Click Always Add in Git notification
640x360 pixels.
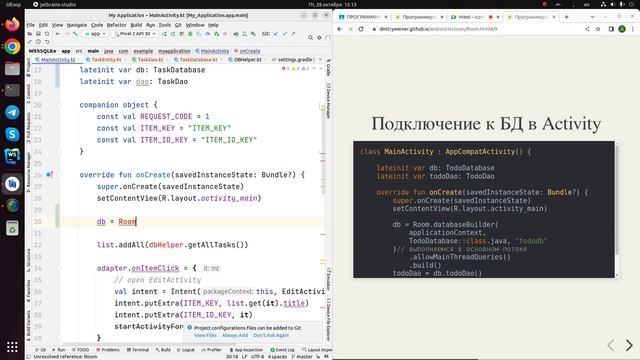(x=235, y=335)
